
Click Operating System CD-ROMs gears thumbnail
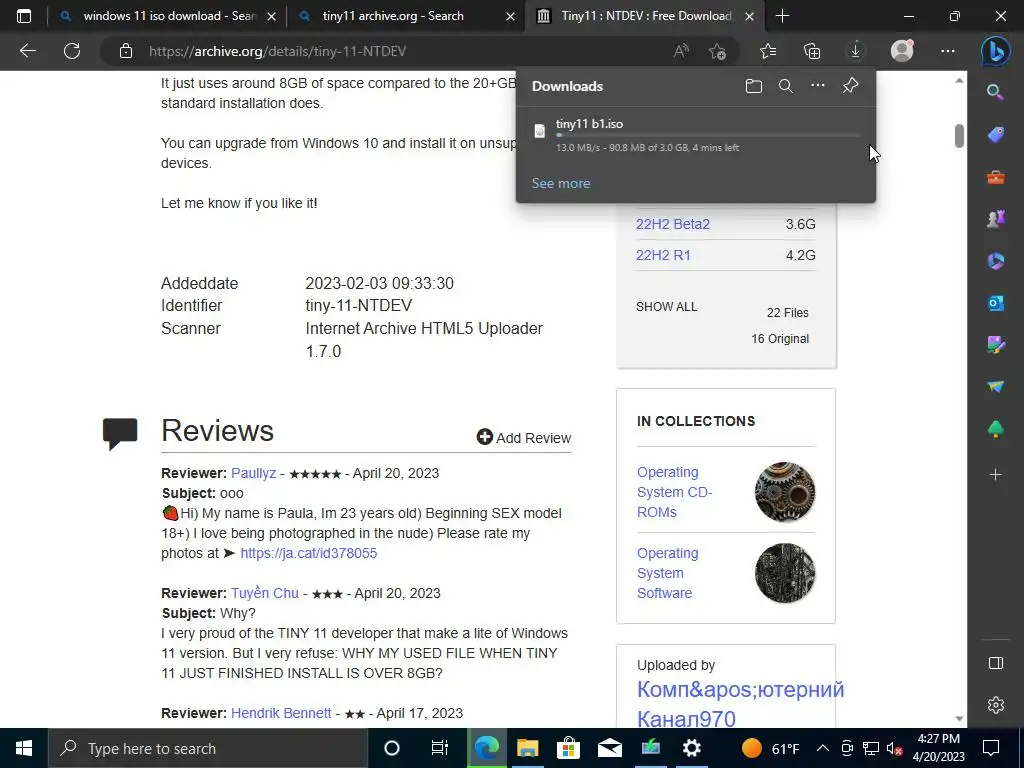click(785, 492)
